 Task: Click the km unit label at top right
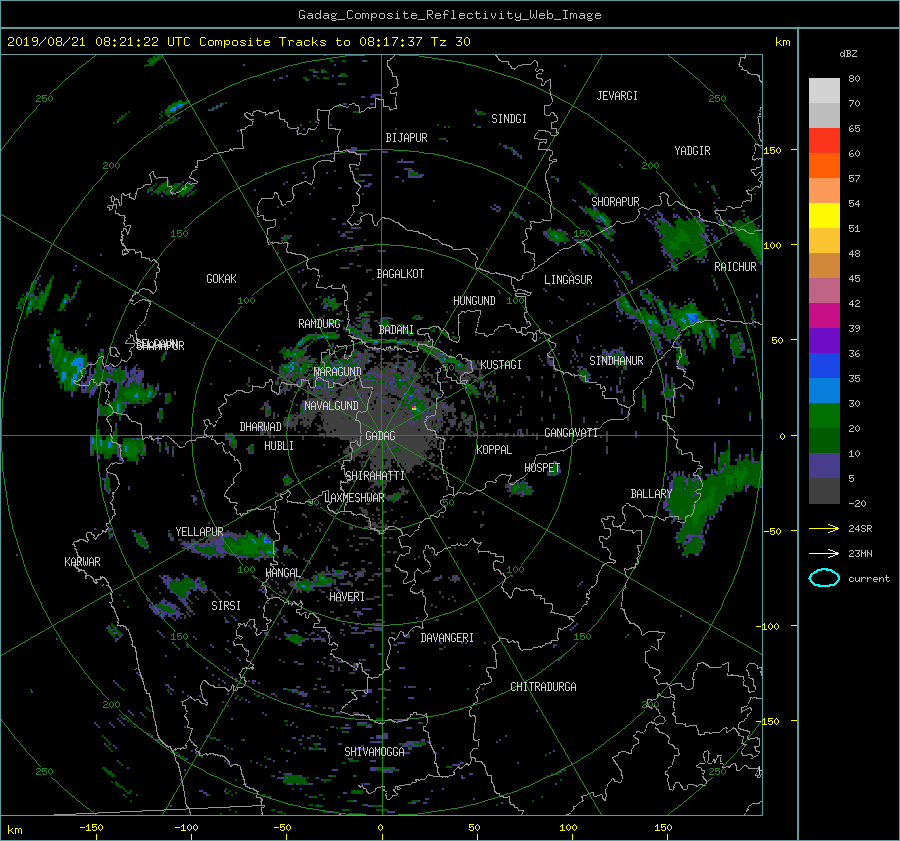[782, 42]
